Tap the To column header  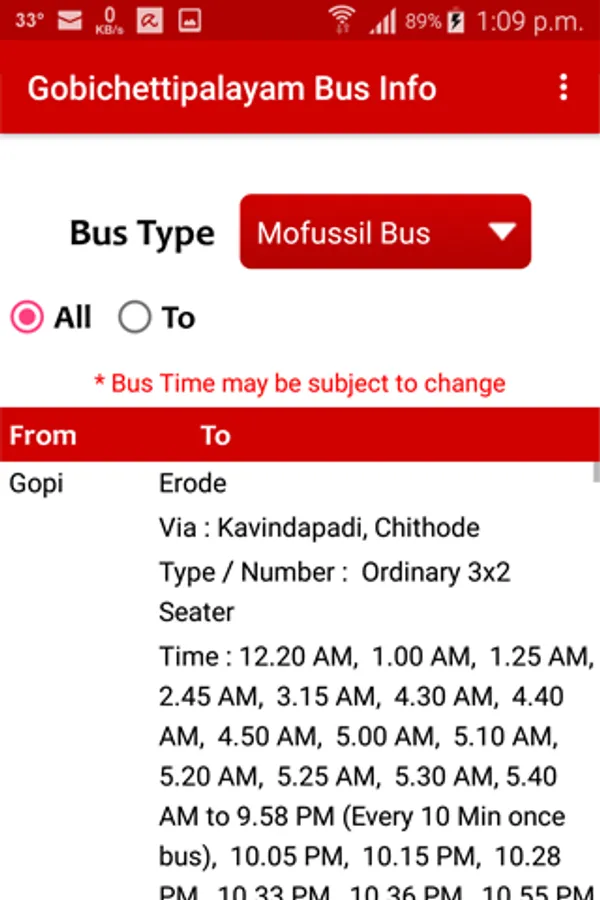(216, 436)
